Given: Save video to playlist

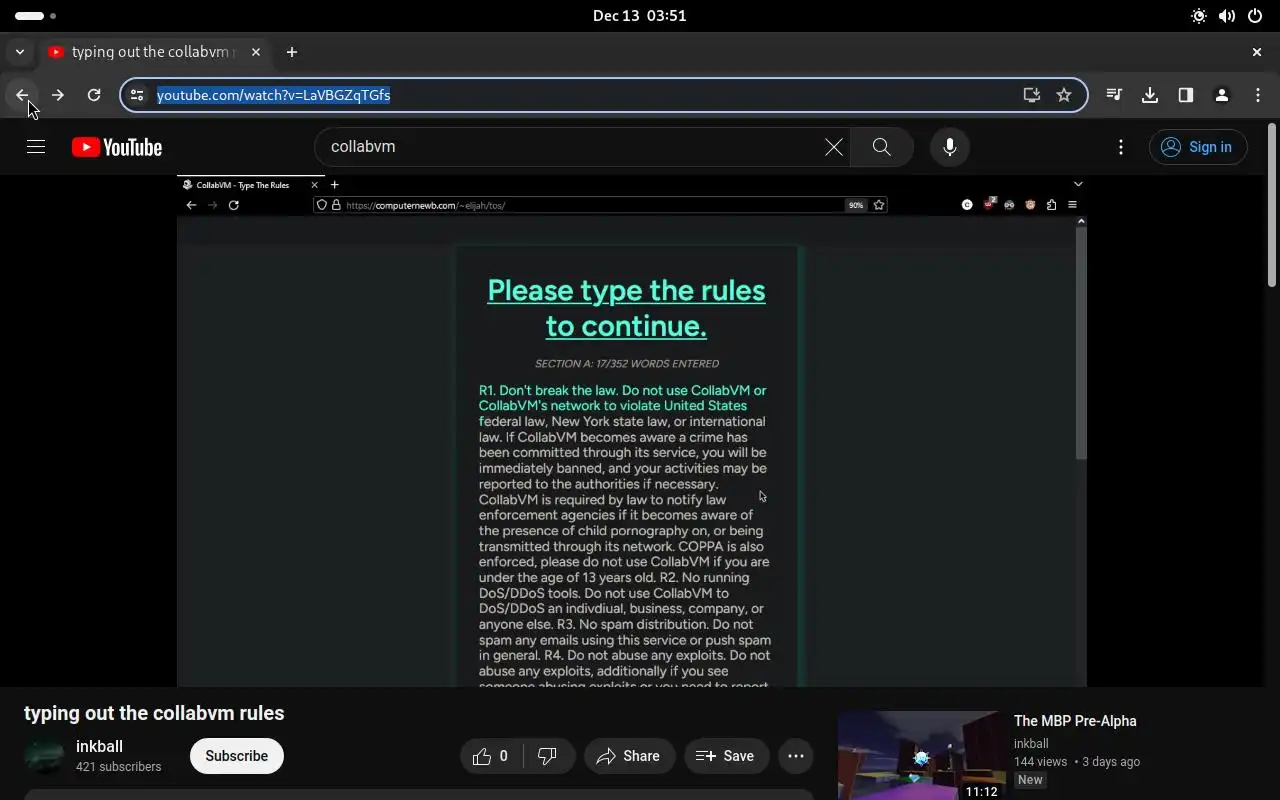Looking at the screenshot, I should (x=726, y=756).
